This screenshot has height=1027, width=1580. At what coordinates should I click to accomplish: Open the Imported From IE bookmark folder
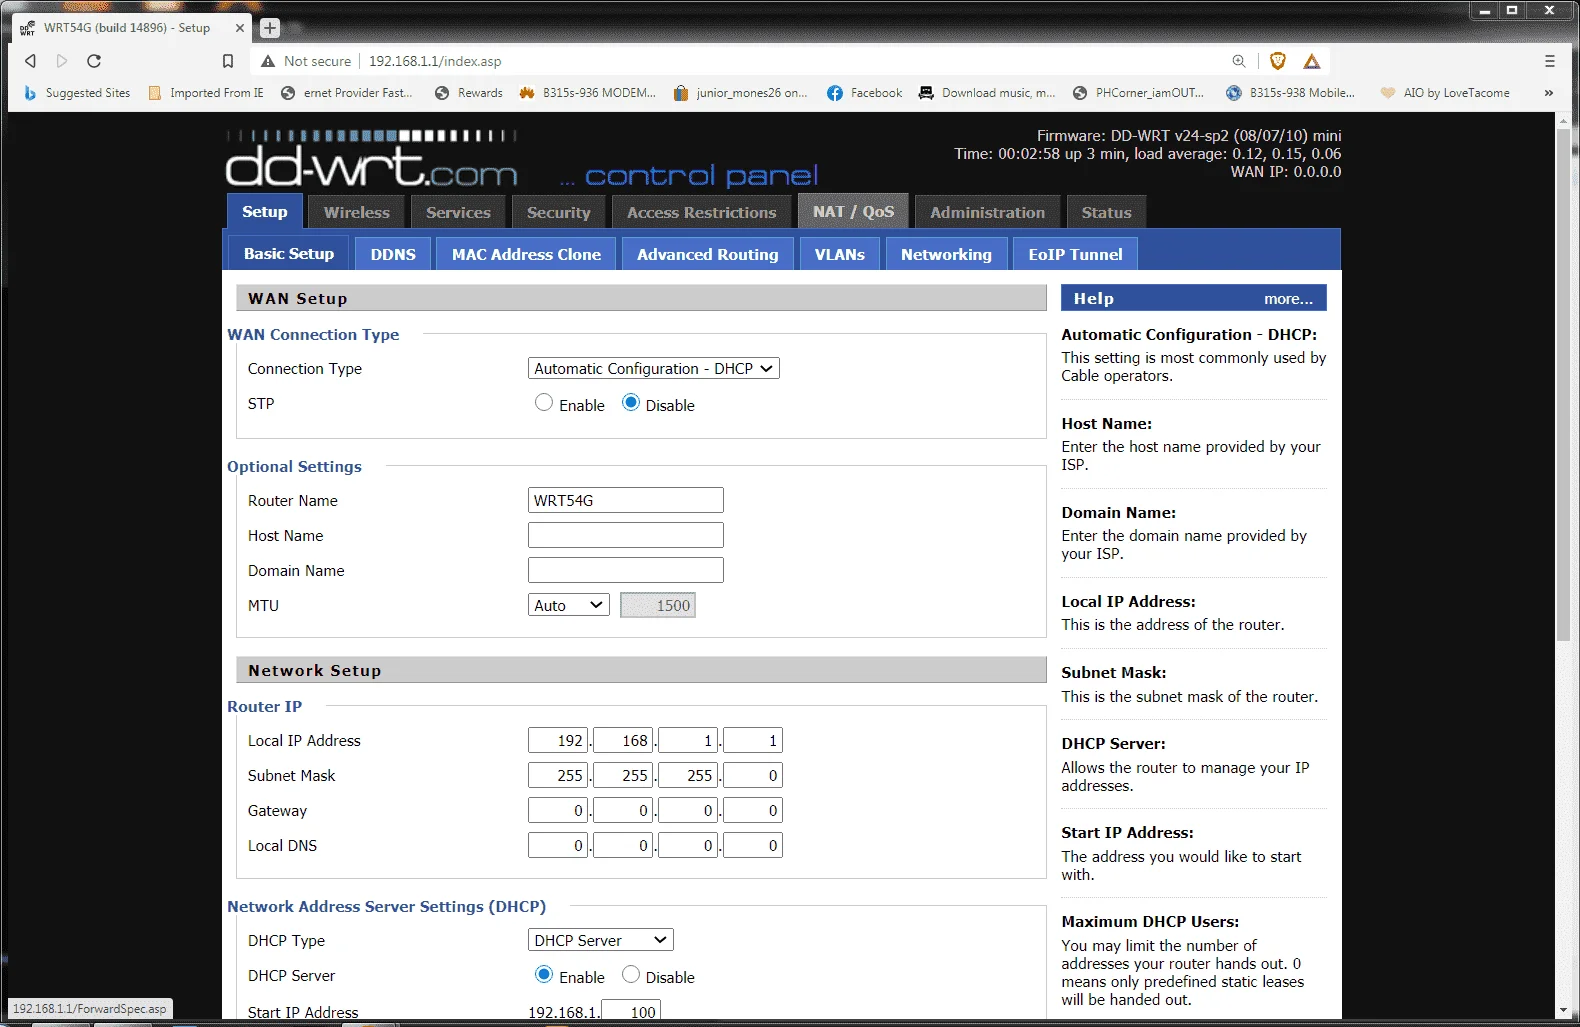click(206, 93)
